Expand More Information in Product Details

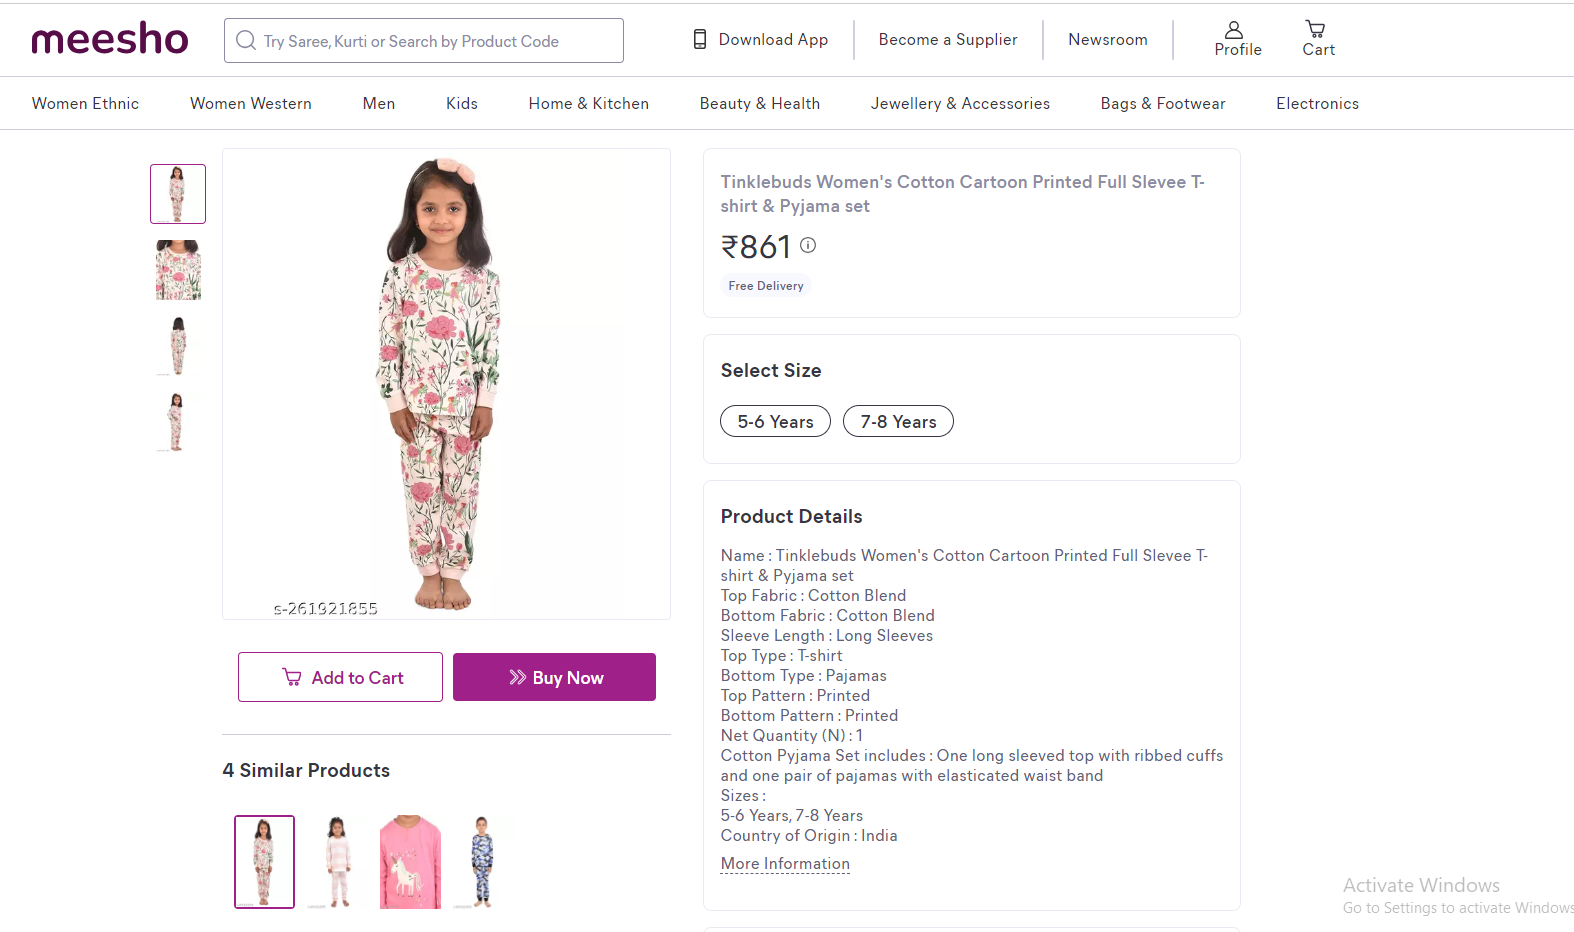pyautogui.click(x=785, y=864)
